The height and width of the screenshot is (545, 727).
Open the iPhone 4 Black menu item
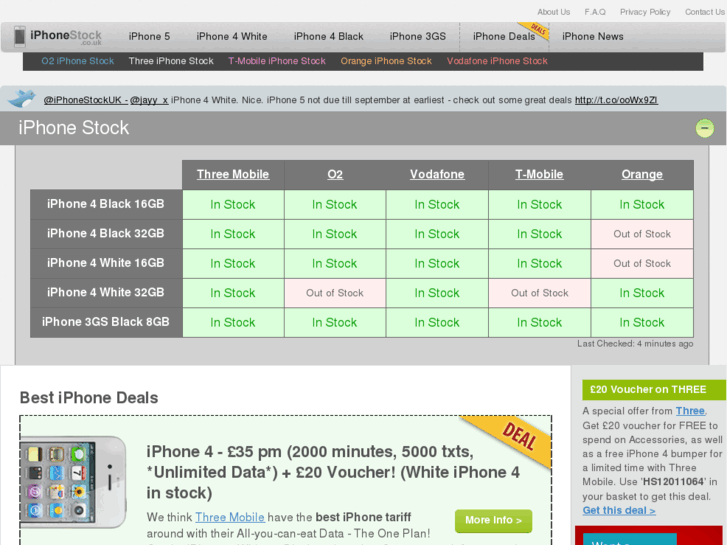pyautogui.click(x=328, y=36)
